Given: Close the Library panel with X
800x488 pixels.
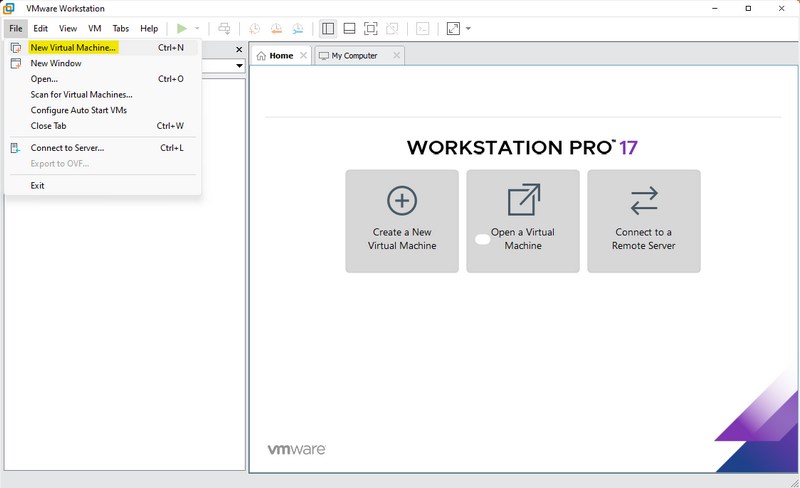Looking at the screenshot, I should click(239, 49).
